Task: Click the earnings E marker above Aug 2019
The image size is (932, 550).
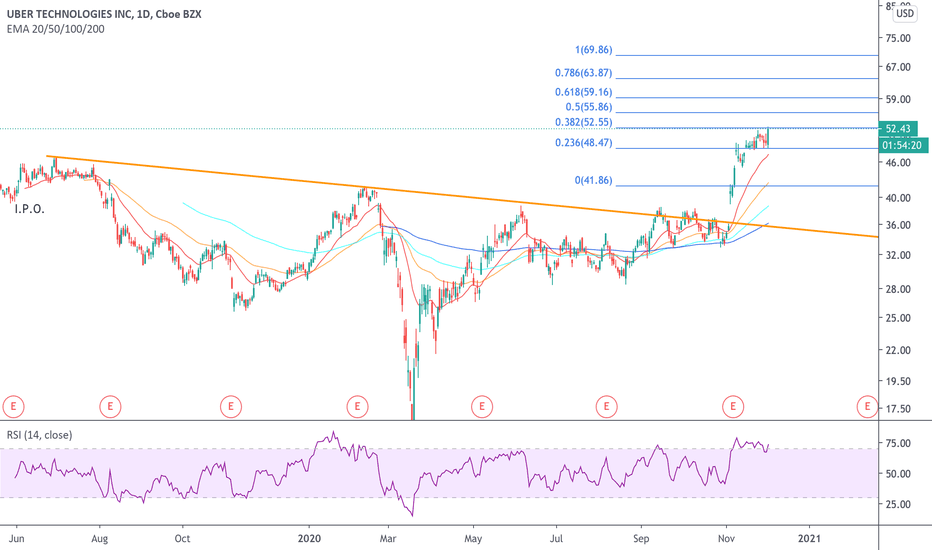Action: click(110, 407)
